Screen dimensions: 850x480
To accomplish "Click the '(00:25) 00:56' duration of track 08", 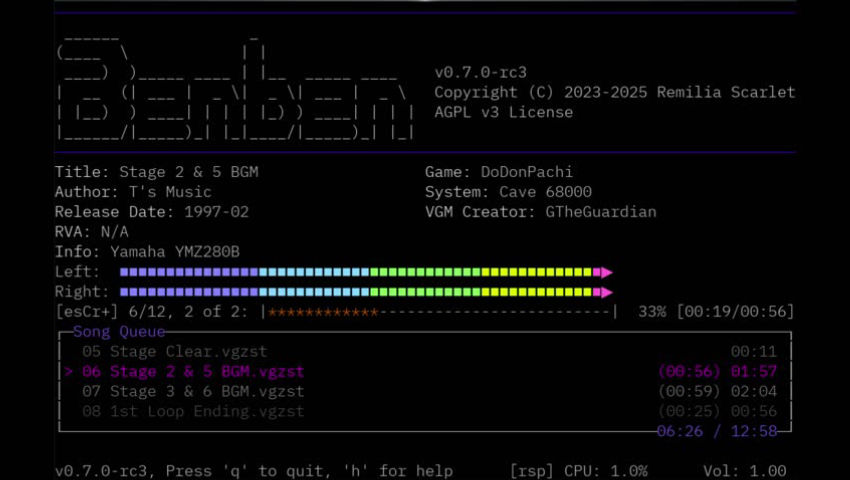I will (717, 411).
